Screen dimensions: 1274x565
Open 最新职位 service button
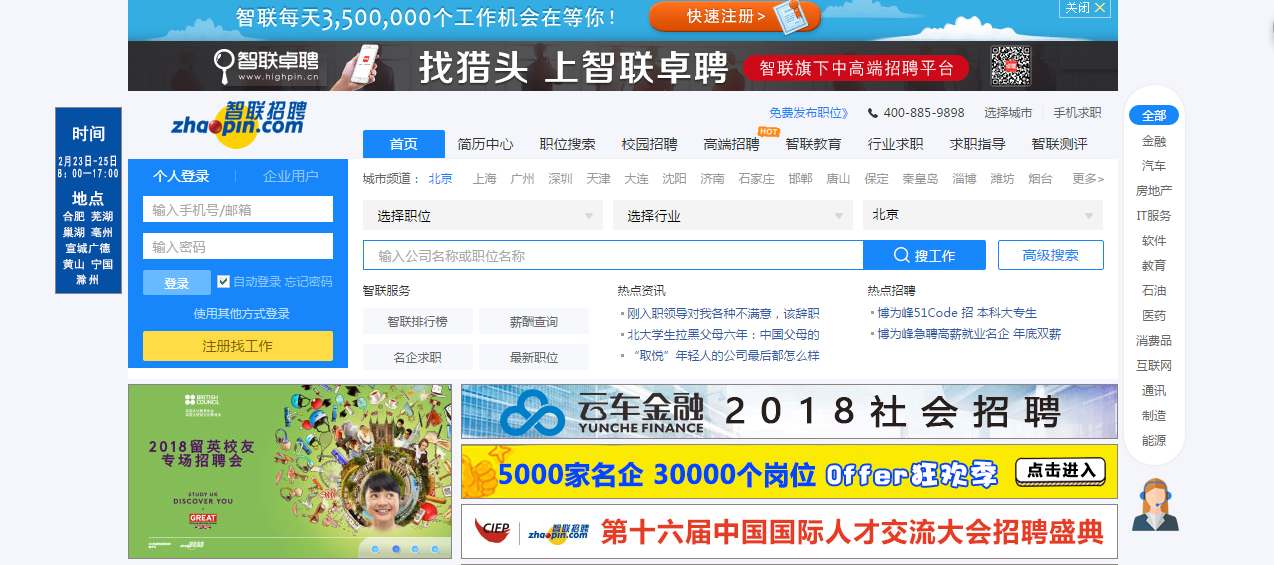pyautogui.click(x=534, y=357)
